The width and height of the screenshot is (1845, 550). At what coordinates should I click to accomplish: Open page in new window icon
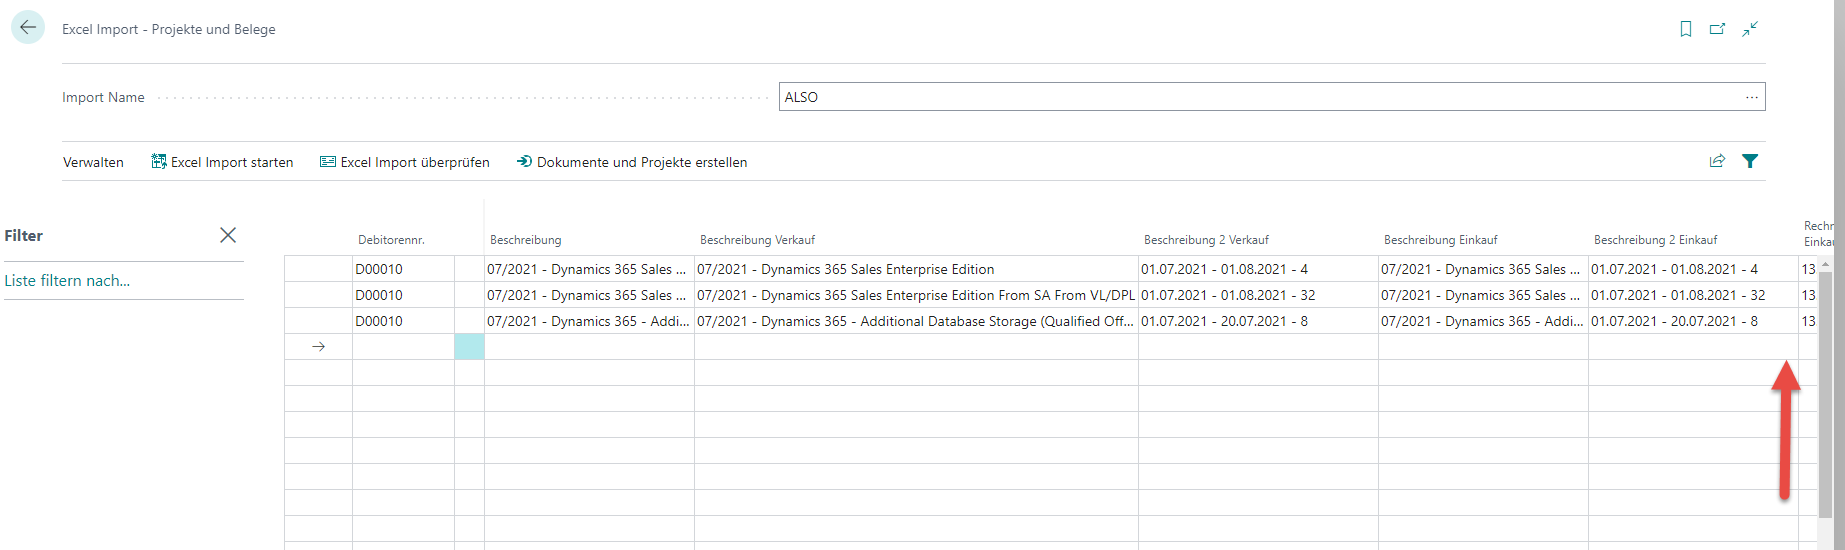[1717, 29]
